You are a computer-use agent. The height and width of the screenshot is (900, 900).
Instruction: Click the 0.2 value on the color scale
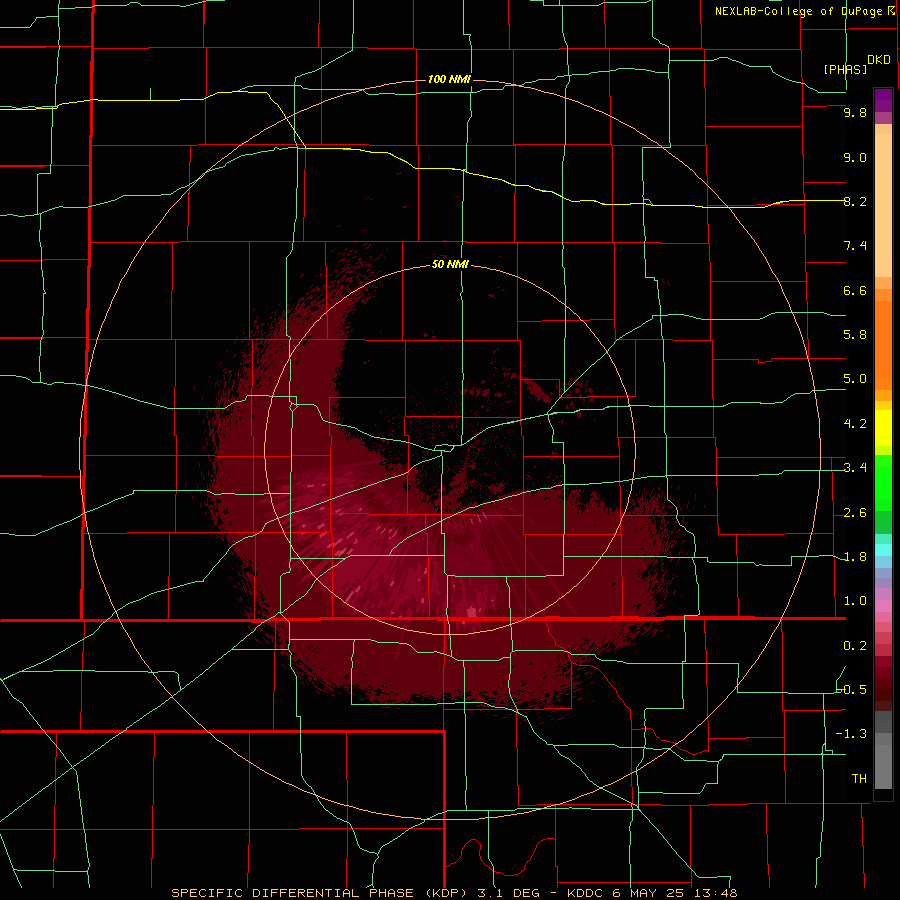click(x=855, y=646)
